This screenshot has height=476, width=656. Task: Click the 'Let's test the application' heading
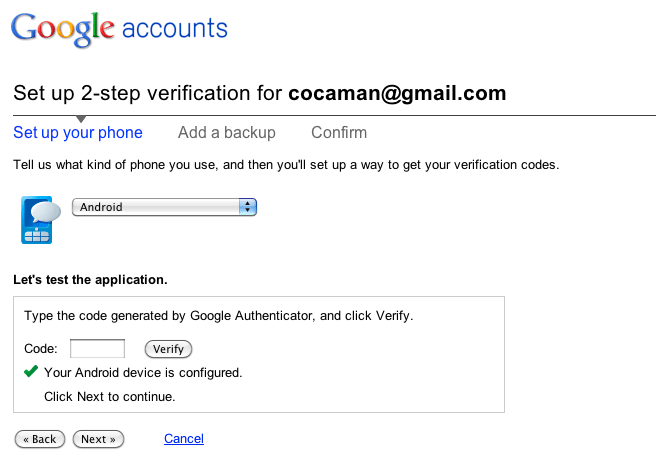[90, 279]
